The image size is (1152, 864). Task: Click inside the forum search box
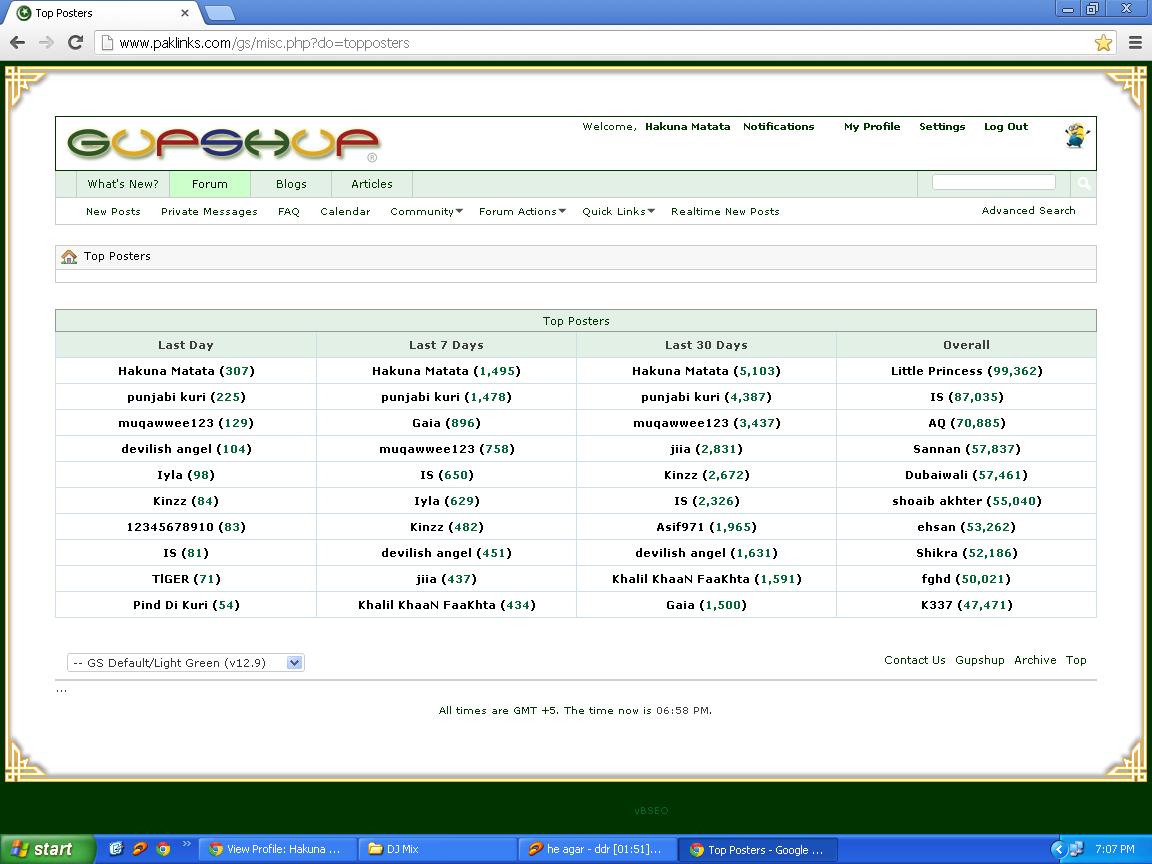click(x=993, y=182)
